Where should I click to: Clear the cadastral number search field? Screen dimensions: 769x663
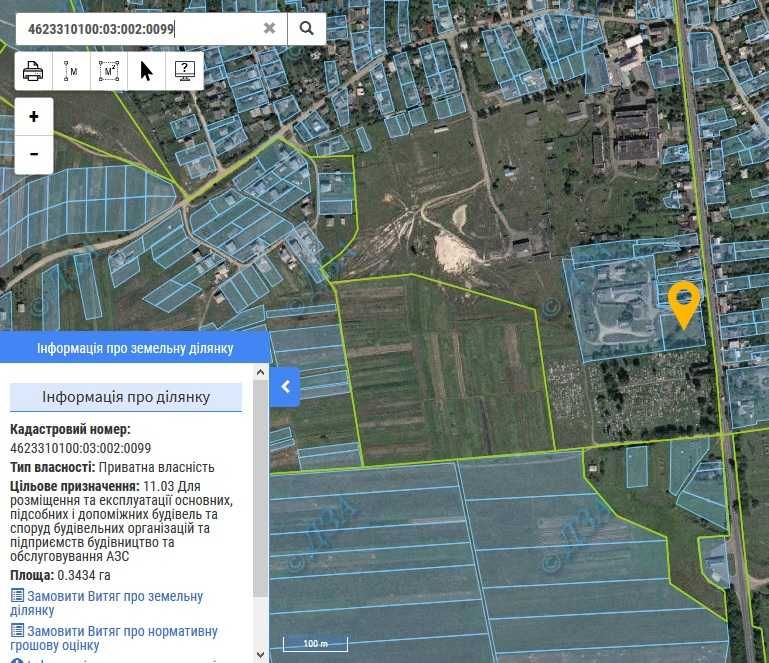(269, 28)
